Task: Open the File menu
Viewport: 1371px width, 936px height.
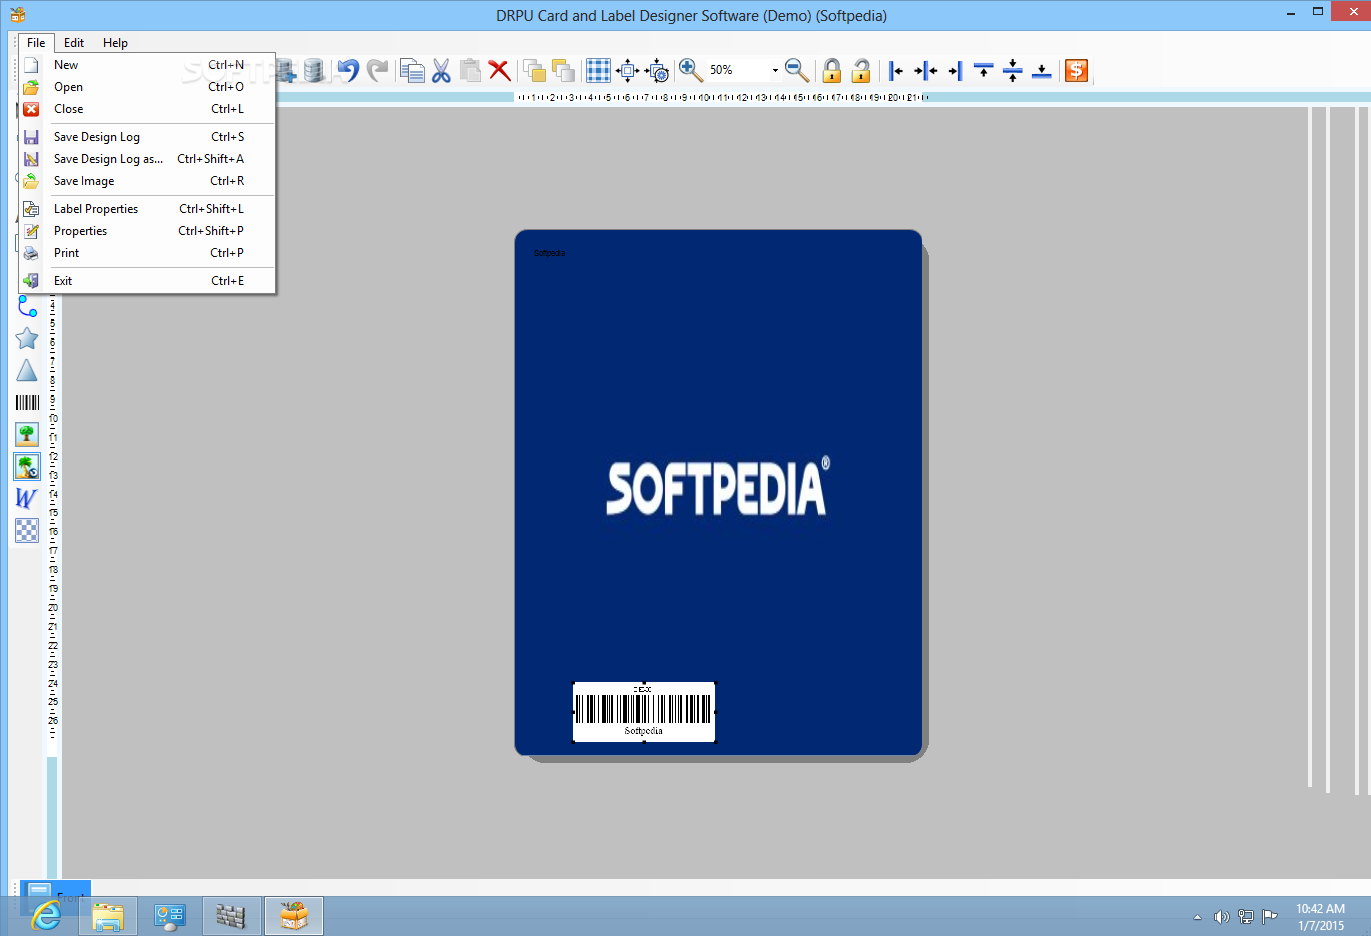Action: click(x=36, y=43)
